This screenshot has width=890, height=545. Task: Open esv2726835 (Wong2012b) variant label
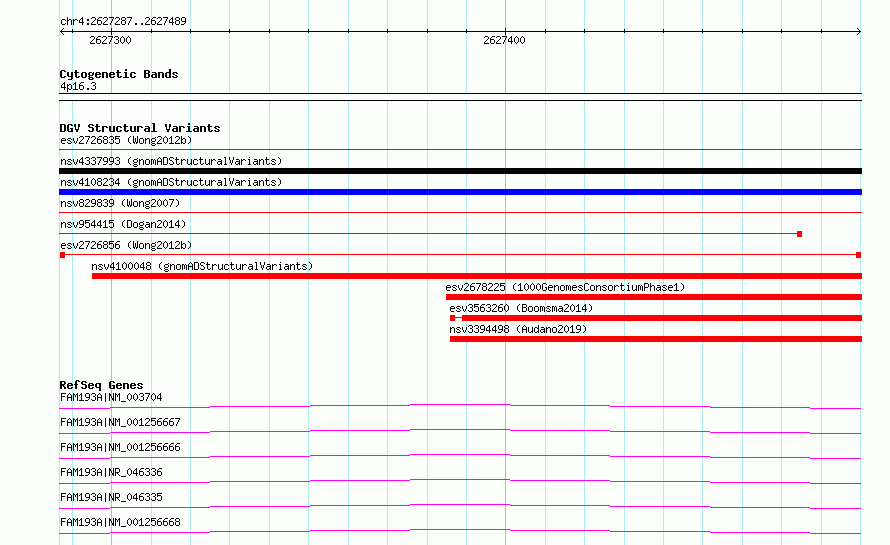click(126, 140)
